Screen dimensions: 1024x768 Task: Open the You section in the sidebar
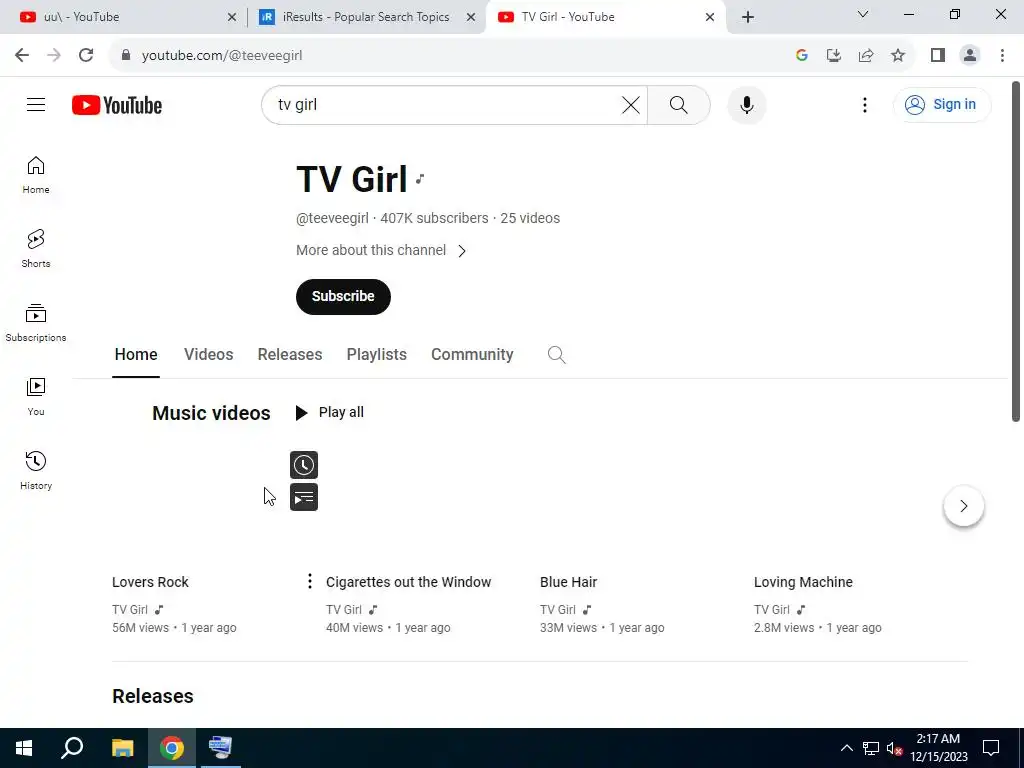36,396
